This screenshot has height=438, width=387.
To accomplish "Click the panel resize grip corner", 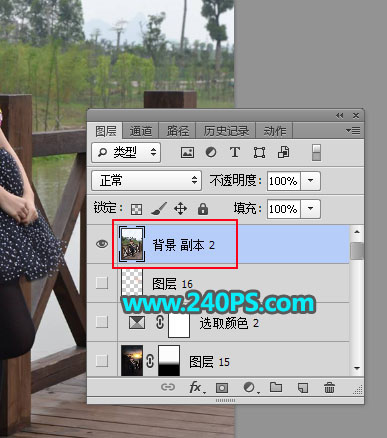I will pos(358,389).
